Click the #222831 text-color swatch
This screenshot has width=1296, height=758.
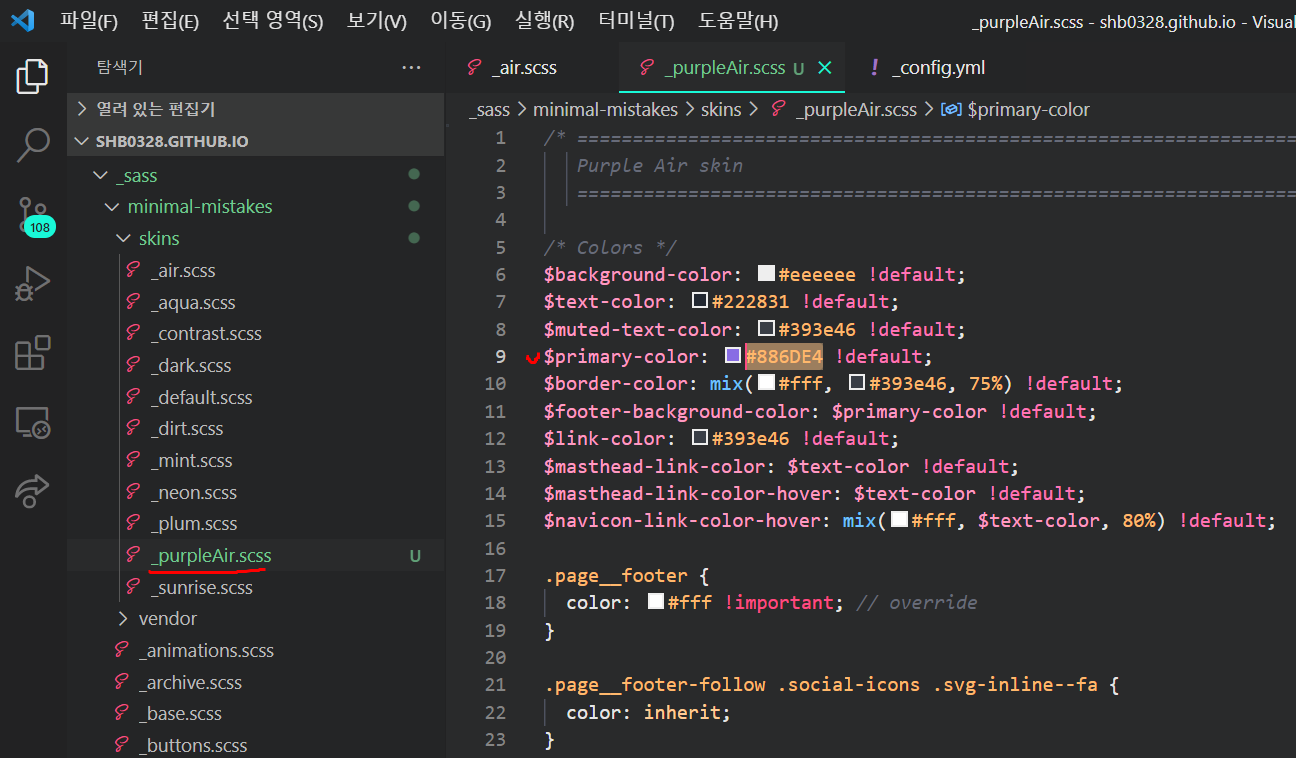(700, 300)
